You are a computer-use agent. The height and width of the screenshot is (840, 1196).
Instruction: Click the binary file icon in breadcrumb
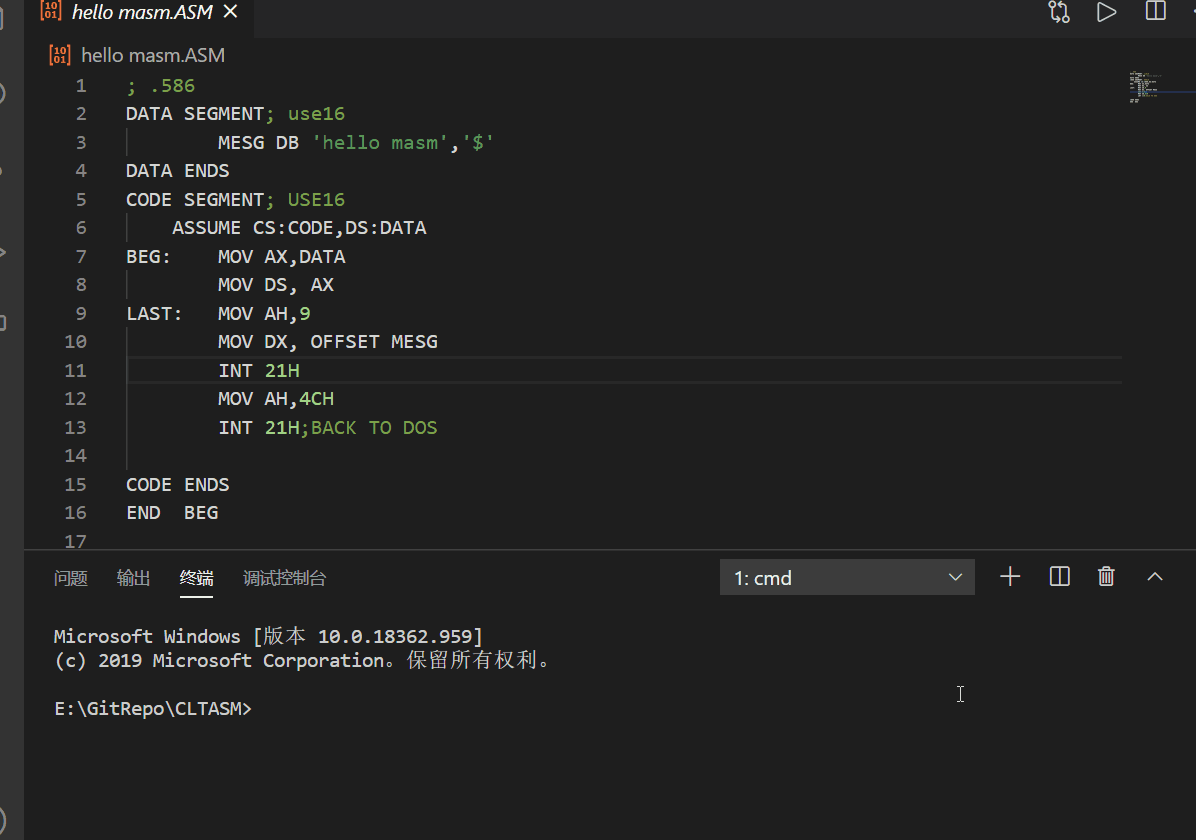(x=59, y=55)
